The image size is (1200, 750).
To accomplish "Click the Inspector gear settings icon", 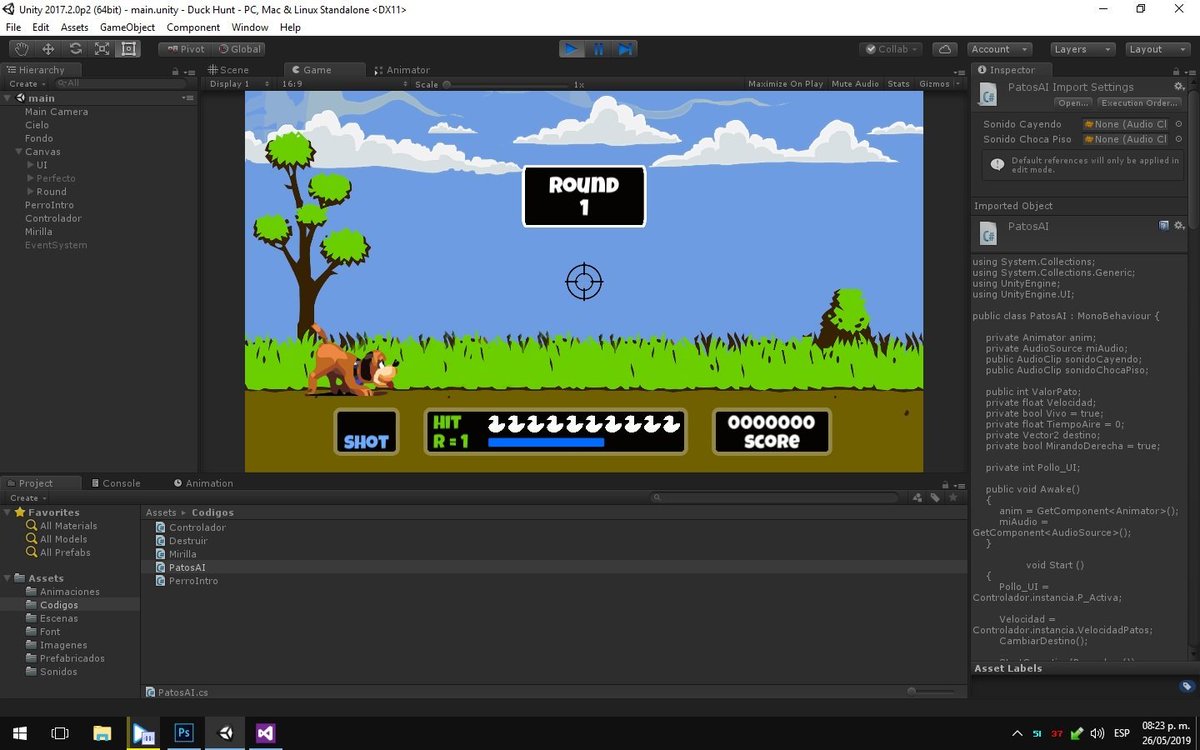I will [1179, 87].
